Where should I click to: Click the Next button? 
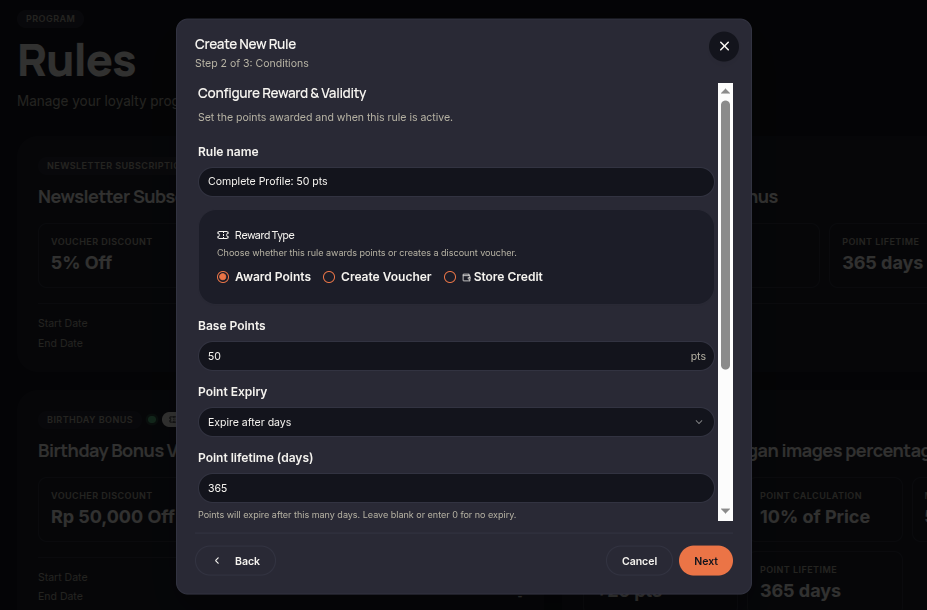point(705,560)
